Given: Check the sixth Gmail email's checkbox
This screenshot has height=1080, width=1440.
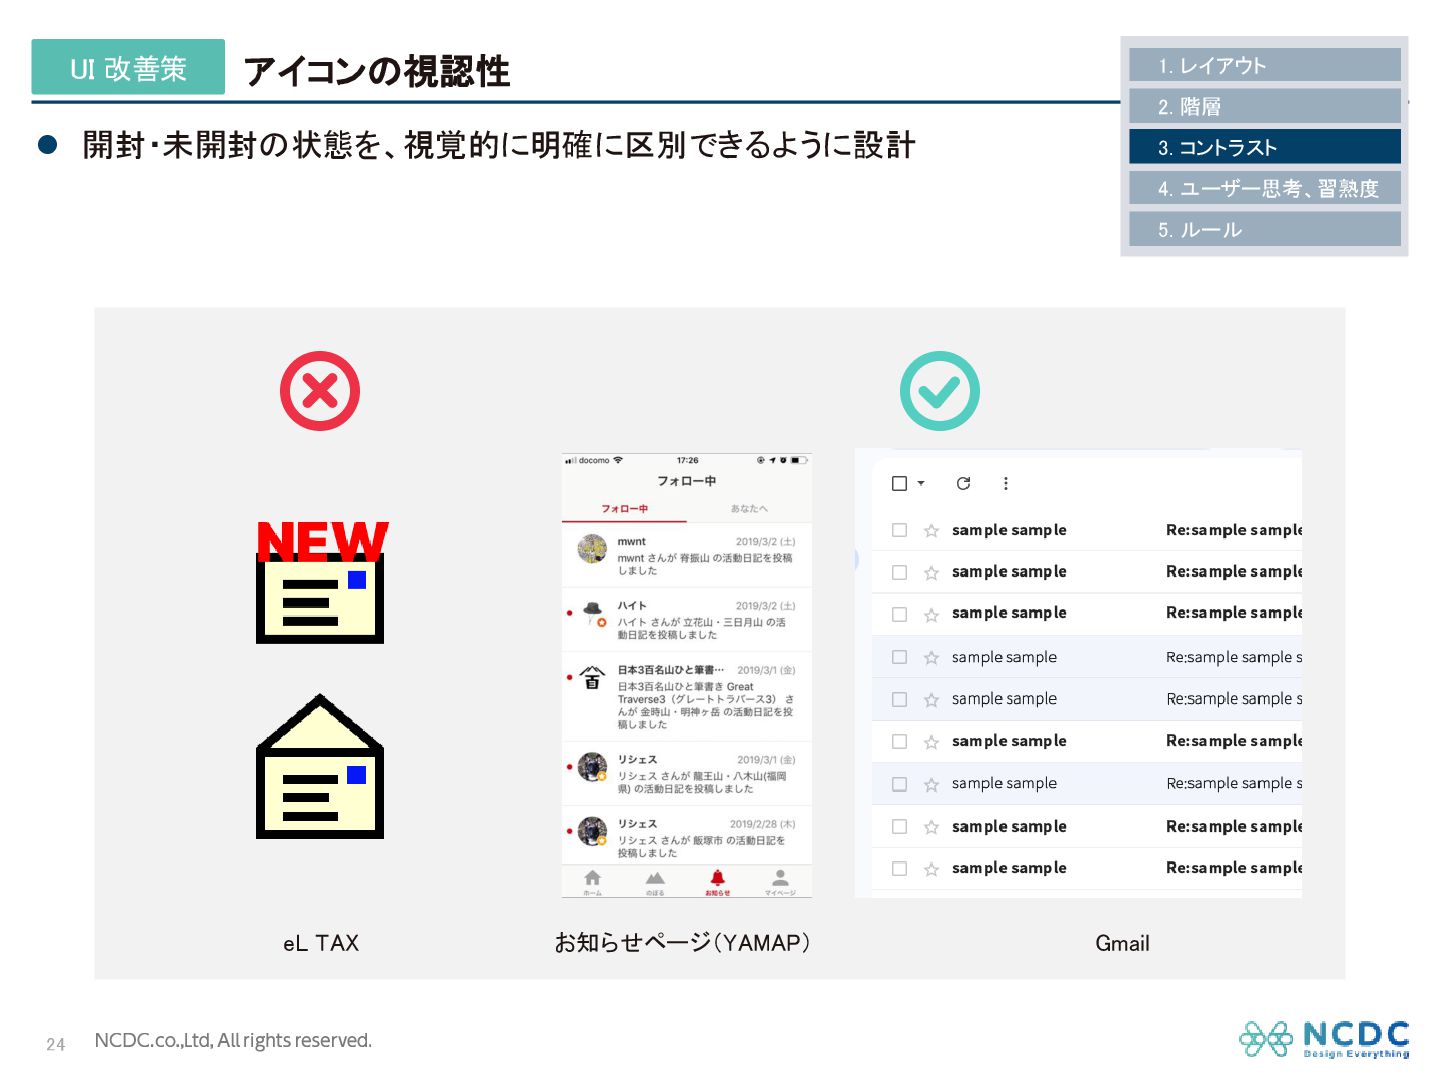Looking at the screenshot, I should 899,741.
